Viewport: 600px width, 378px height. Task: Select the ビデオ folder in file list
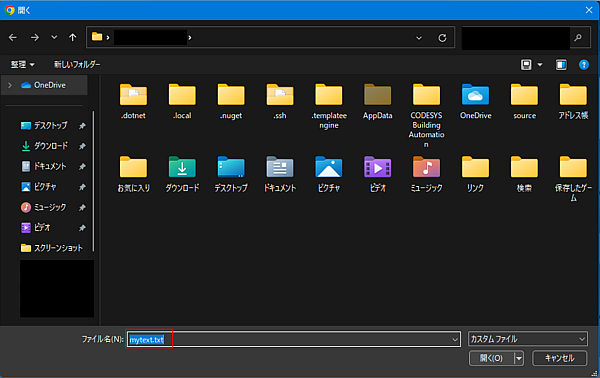point(378,174)
